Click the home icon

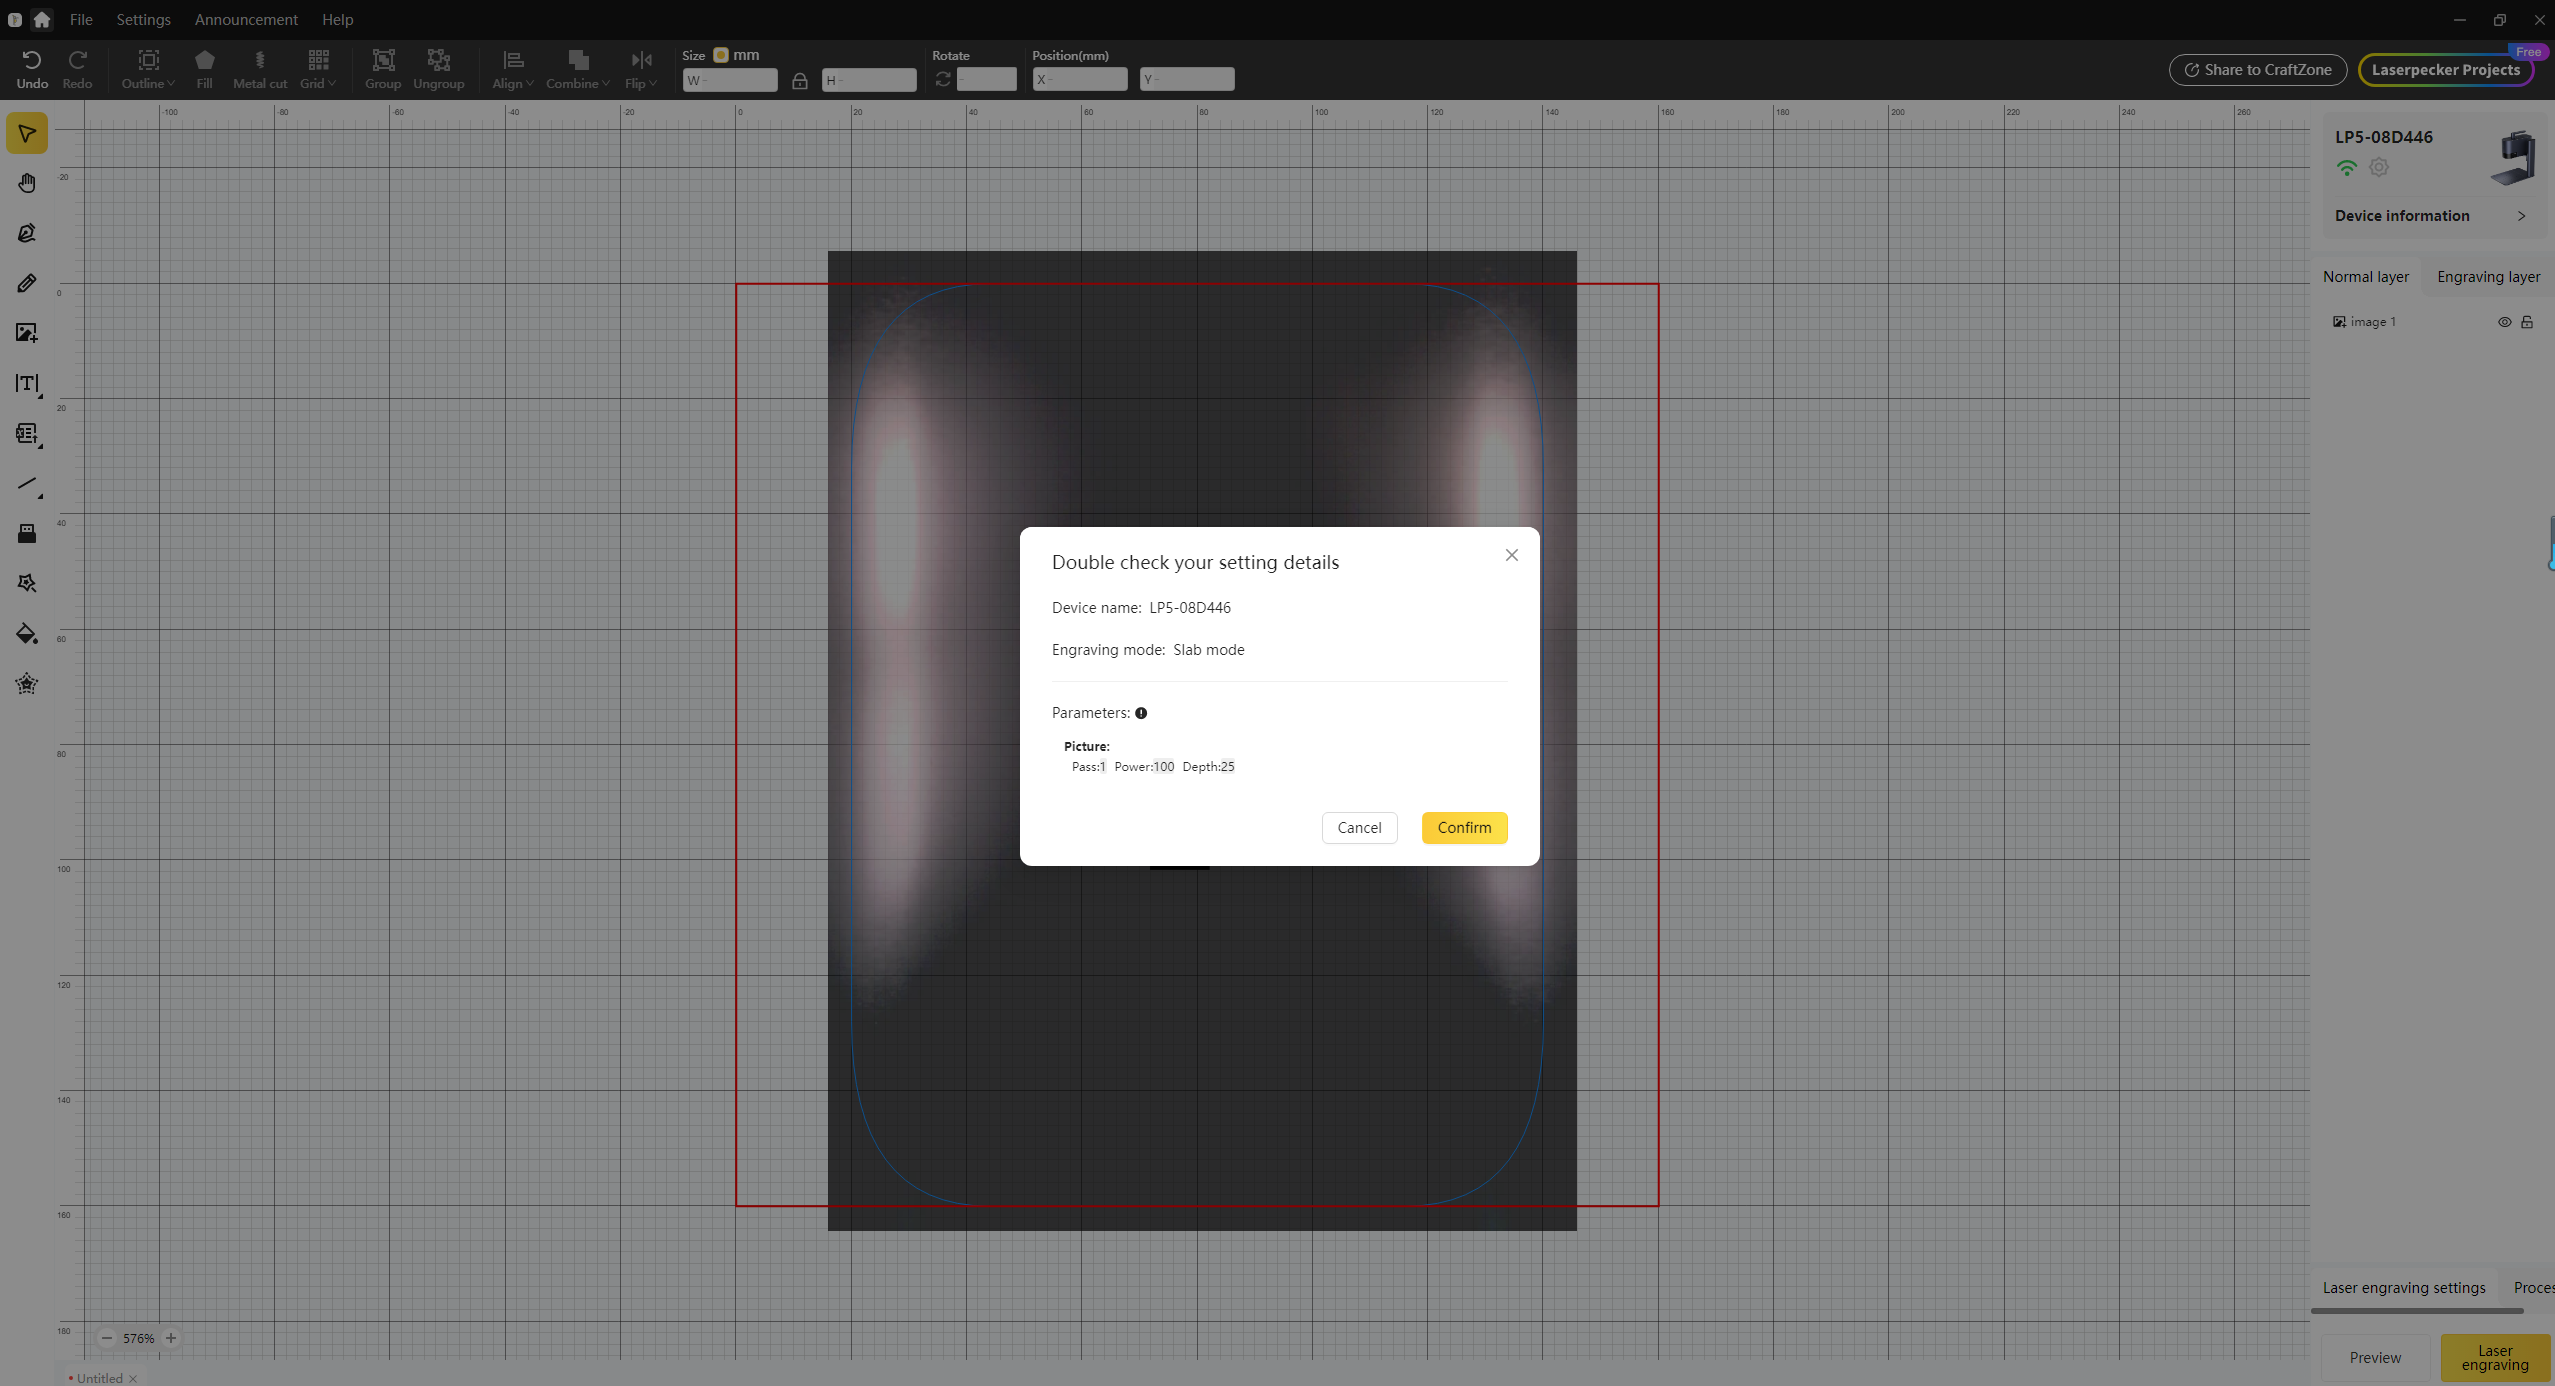click(x=42, y=19)
